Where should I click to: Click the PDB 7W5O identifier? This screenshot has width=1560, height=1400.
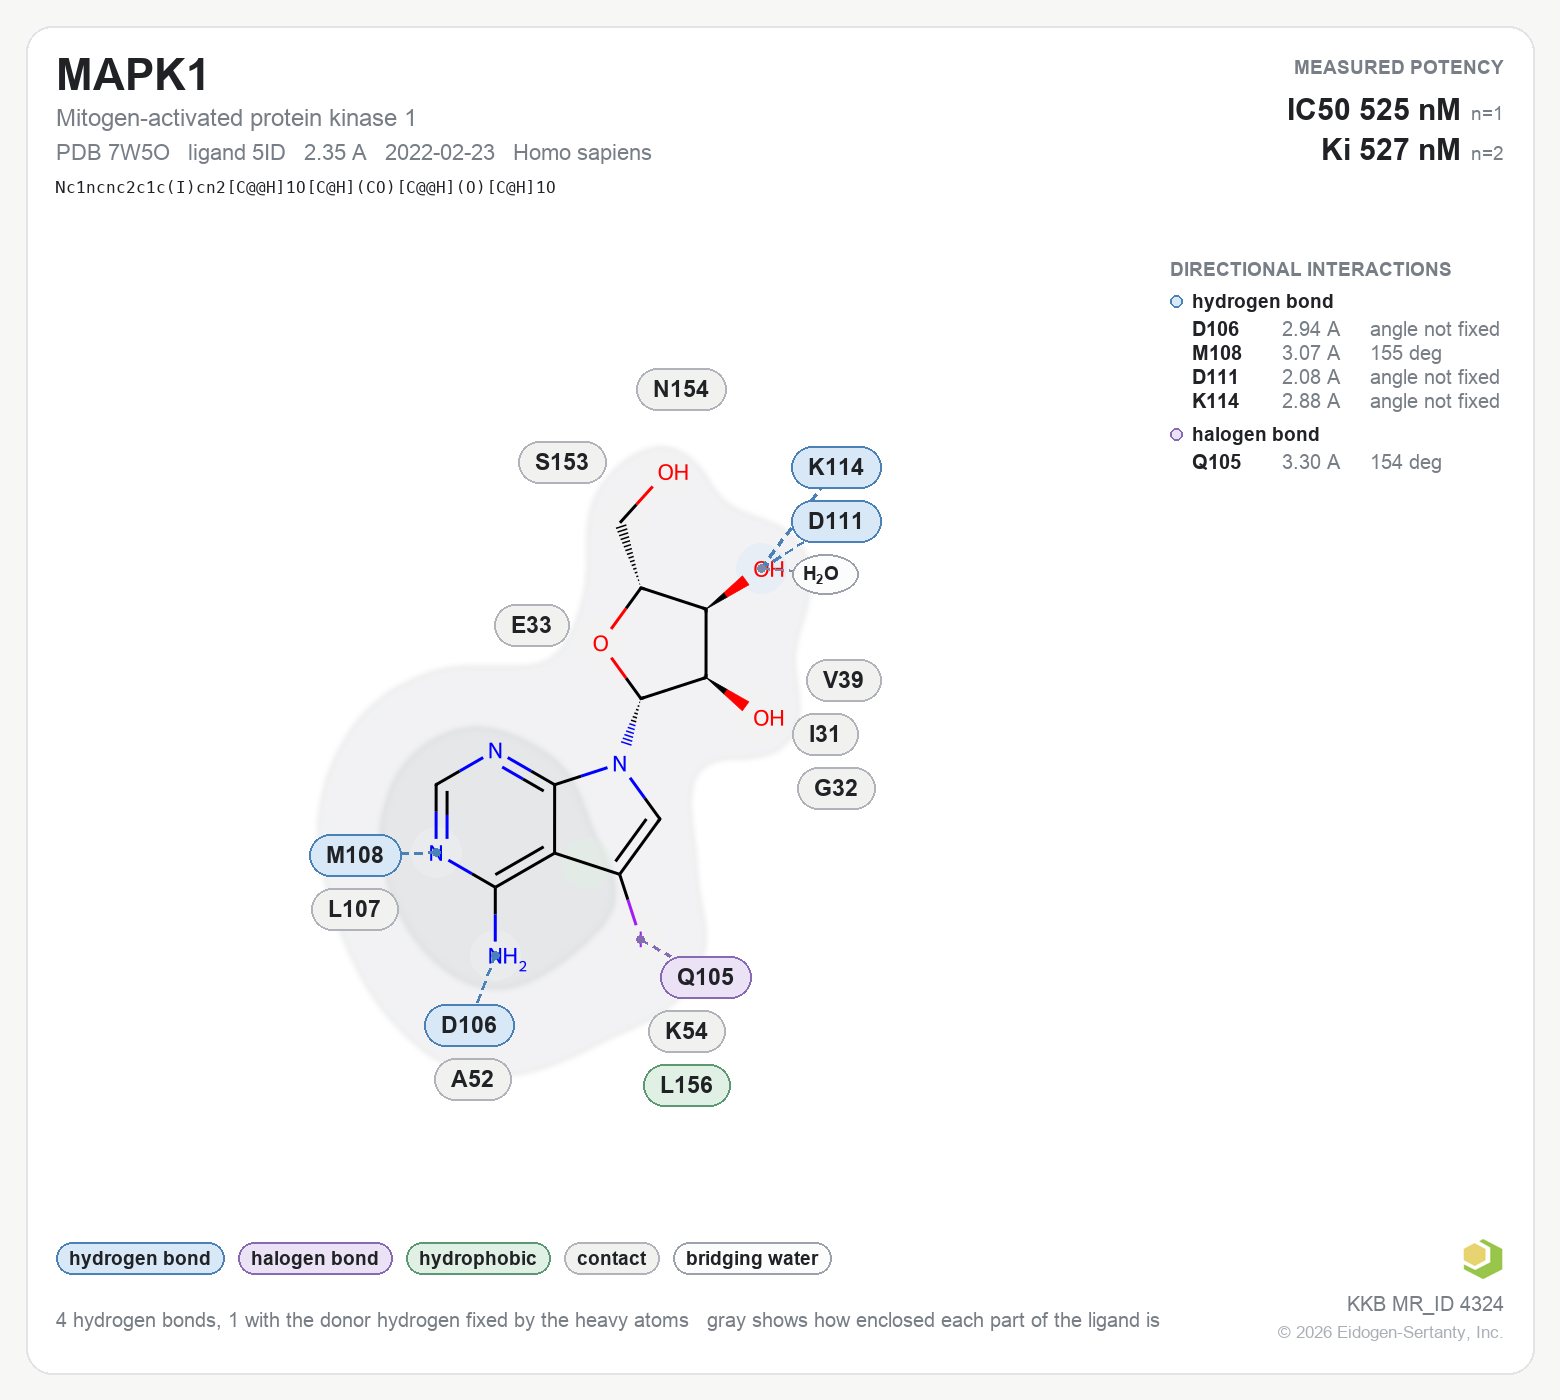click(113, 152)
